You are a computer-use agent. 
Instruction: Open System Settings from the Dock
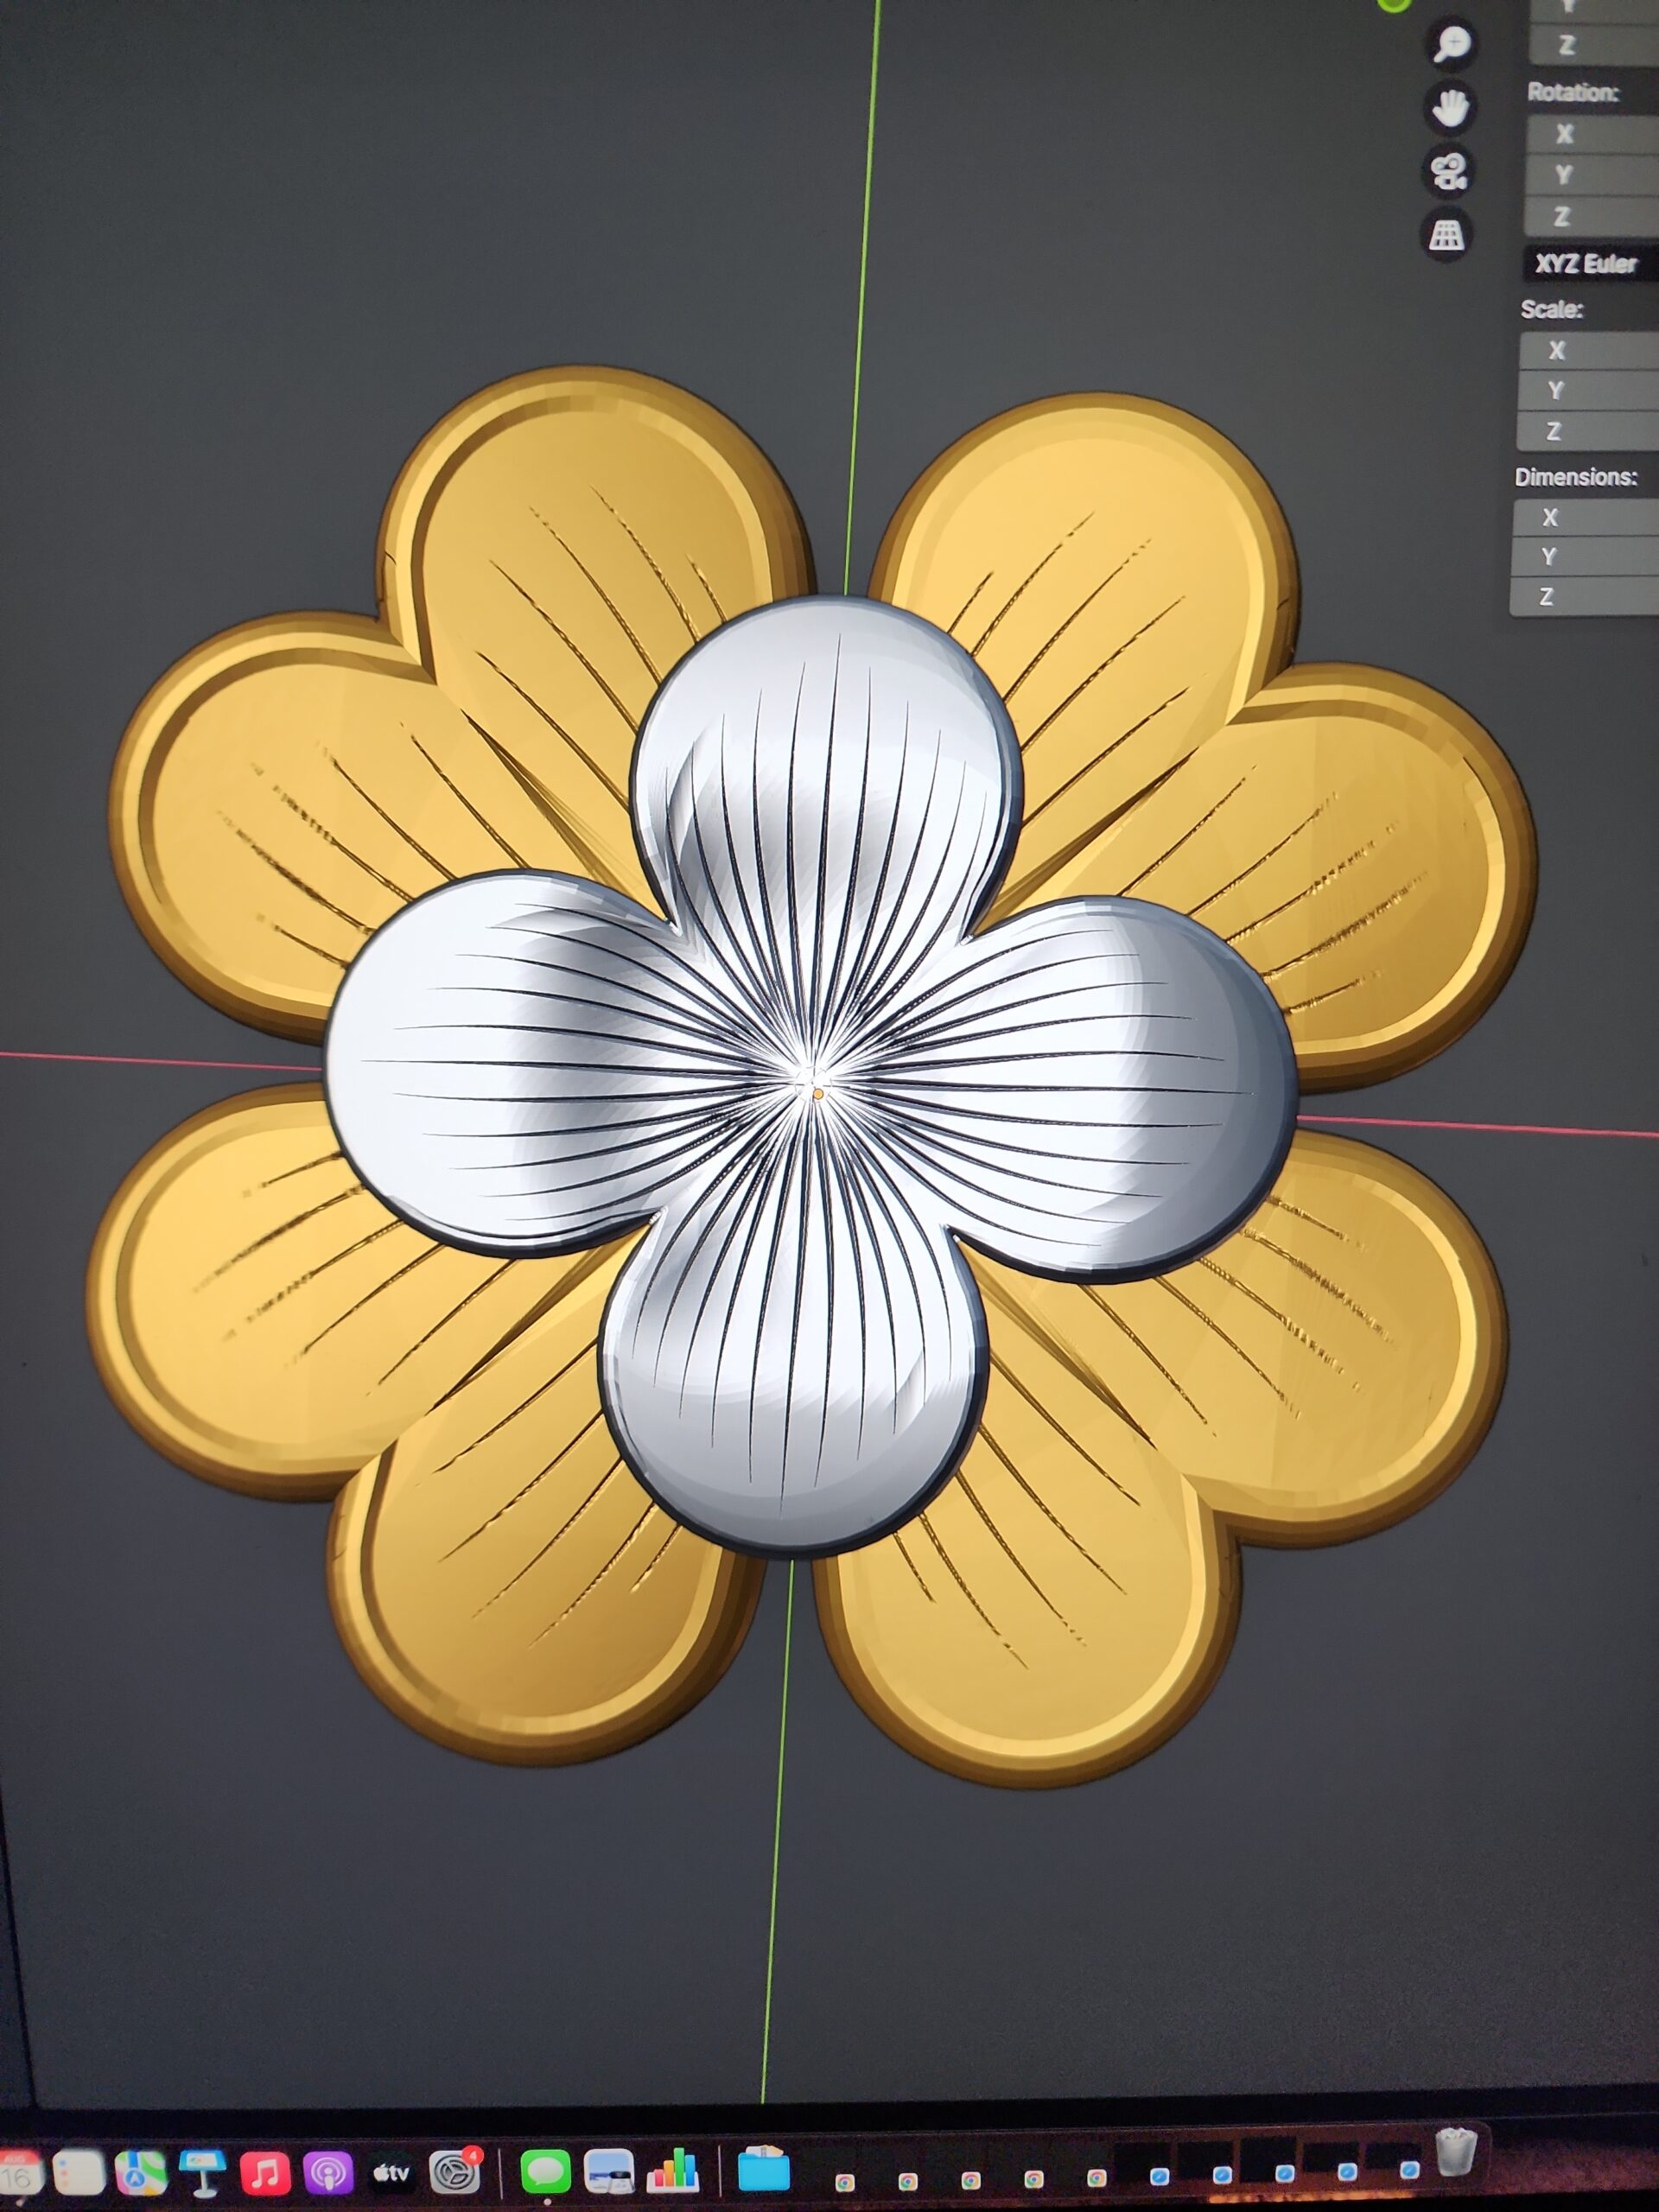point(456,2172)
